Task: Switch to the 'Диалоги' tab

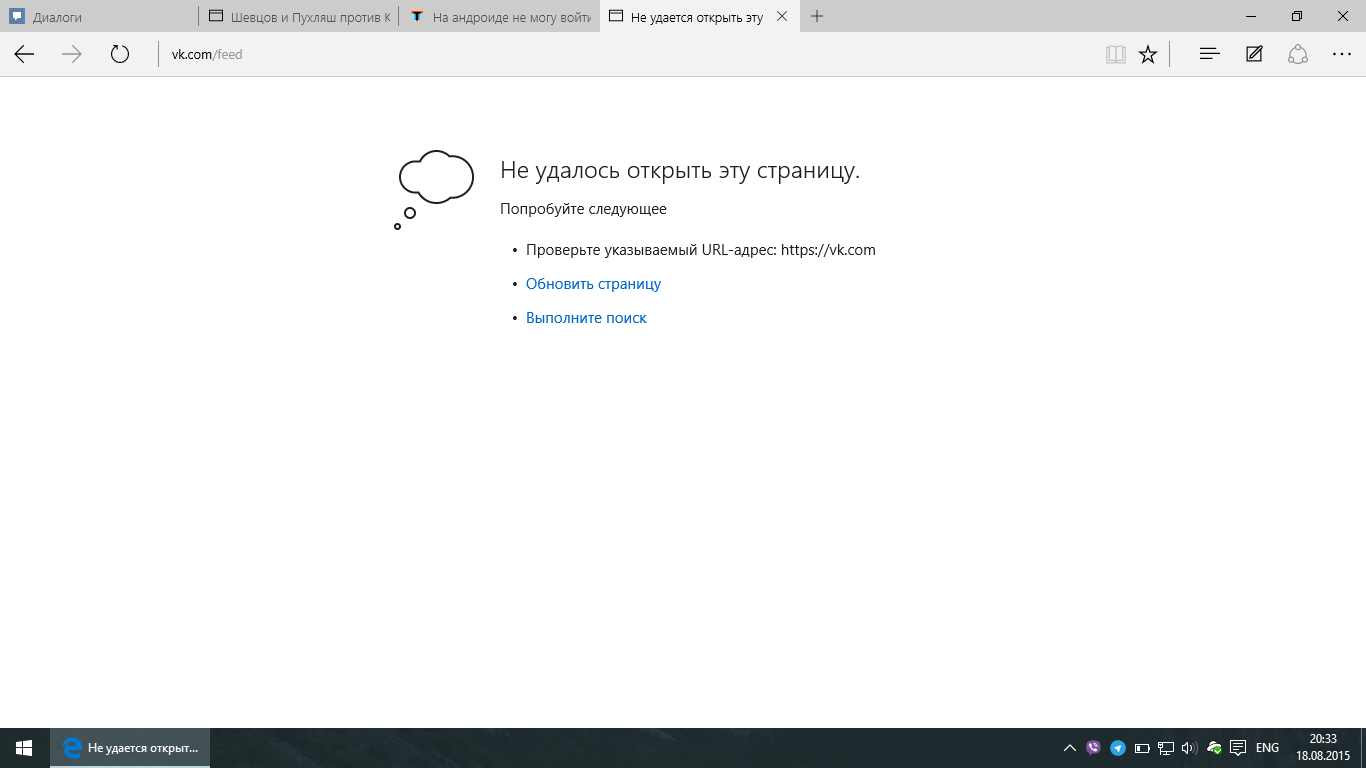Action: point(100,17)
